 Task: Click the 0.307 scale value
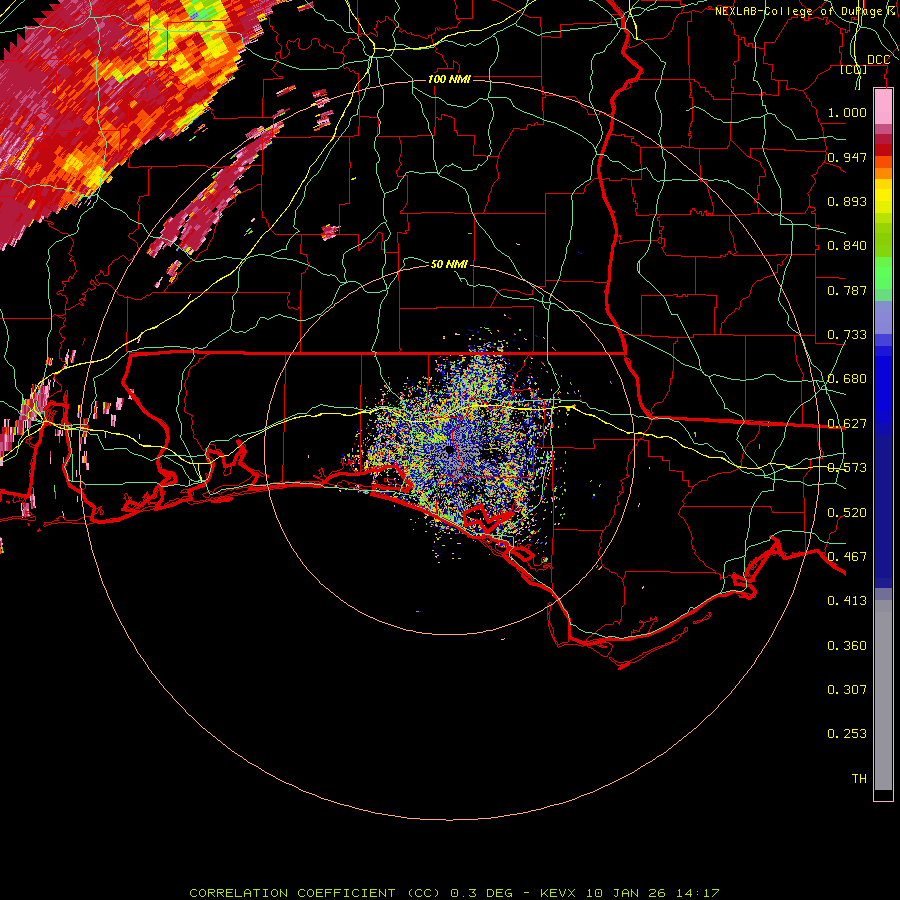[x=847, y=689]
